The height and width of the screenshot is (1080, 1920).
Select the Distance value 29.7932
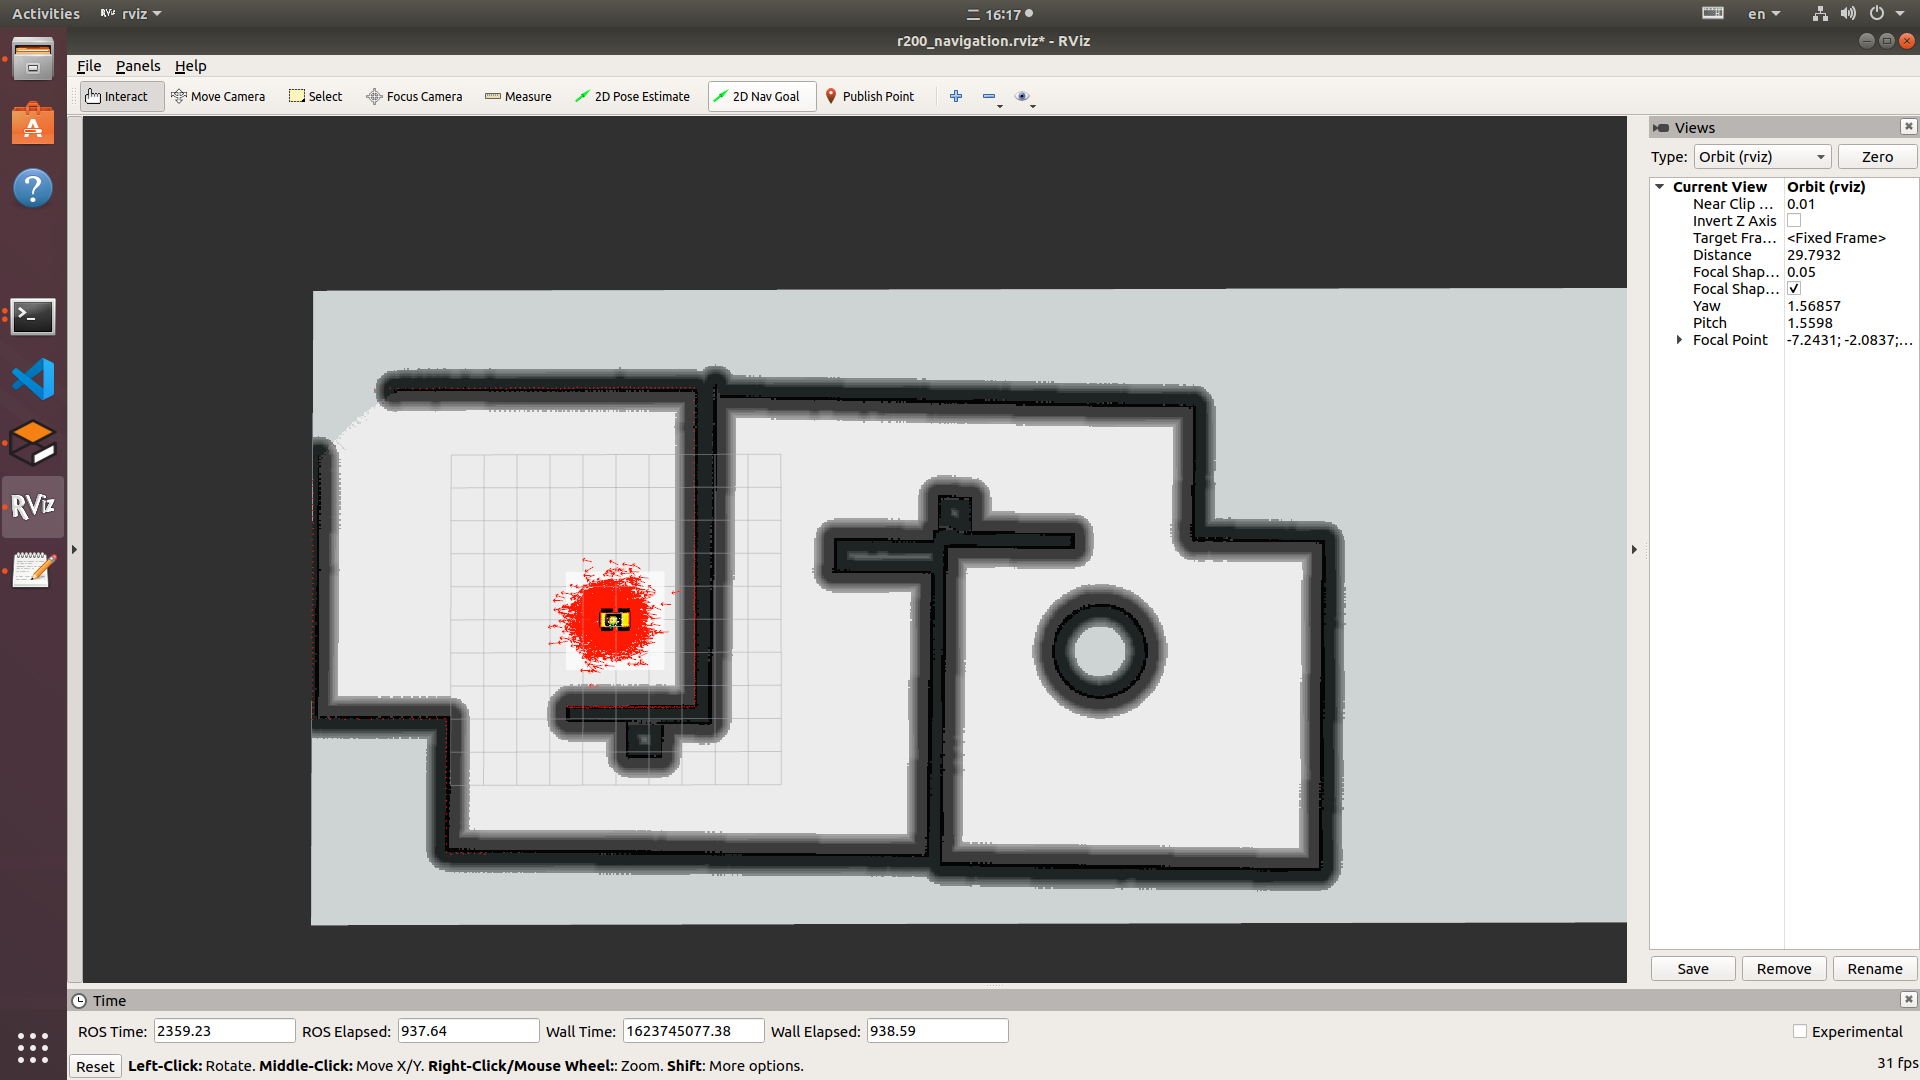pyautogui.click(x=1813, y=255)
